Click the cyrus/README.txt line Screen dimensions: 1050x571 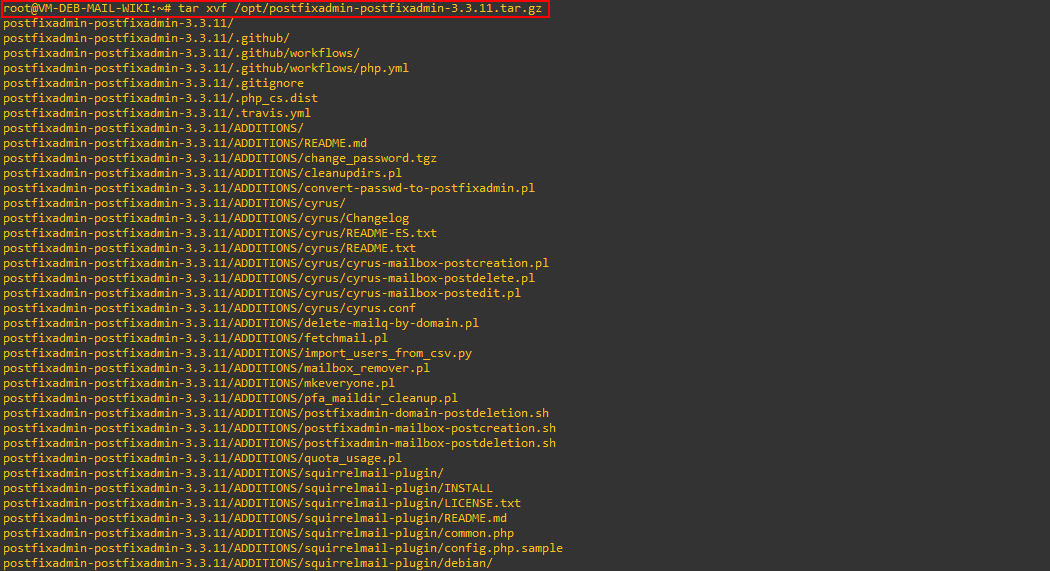click(209, 248)
